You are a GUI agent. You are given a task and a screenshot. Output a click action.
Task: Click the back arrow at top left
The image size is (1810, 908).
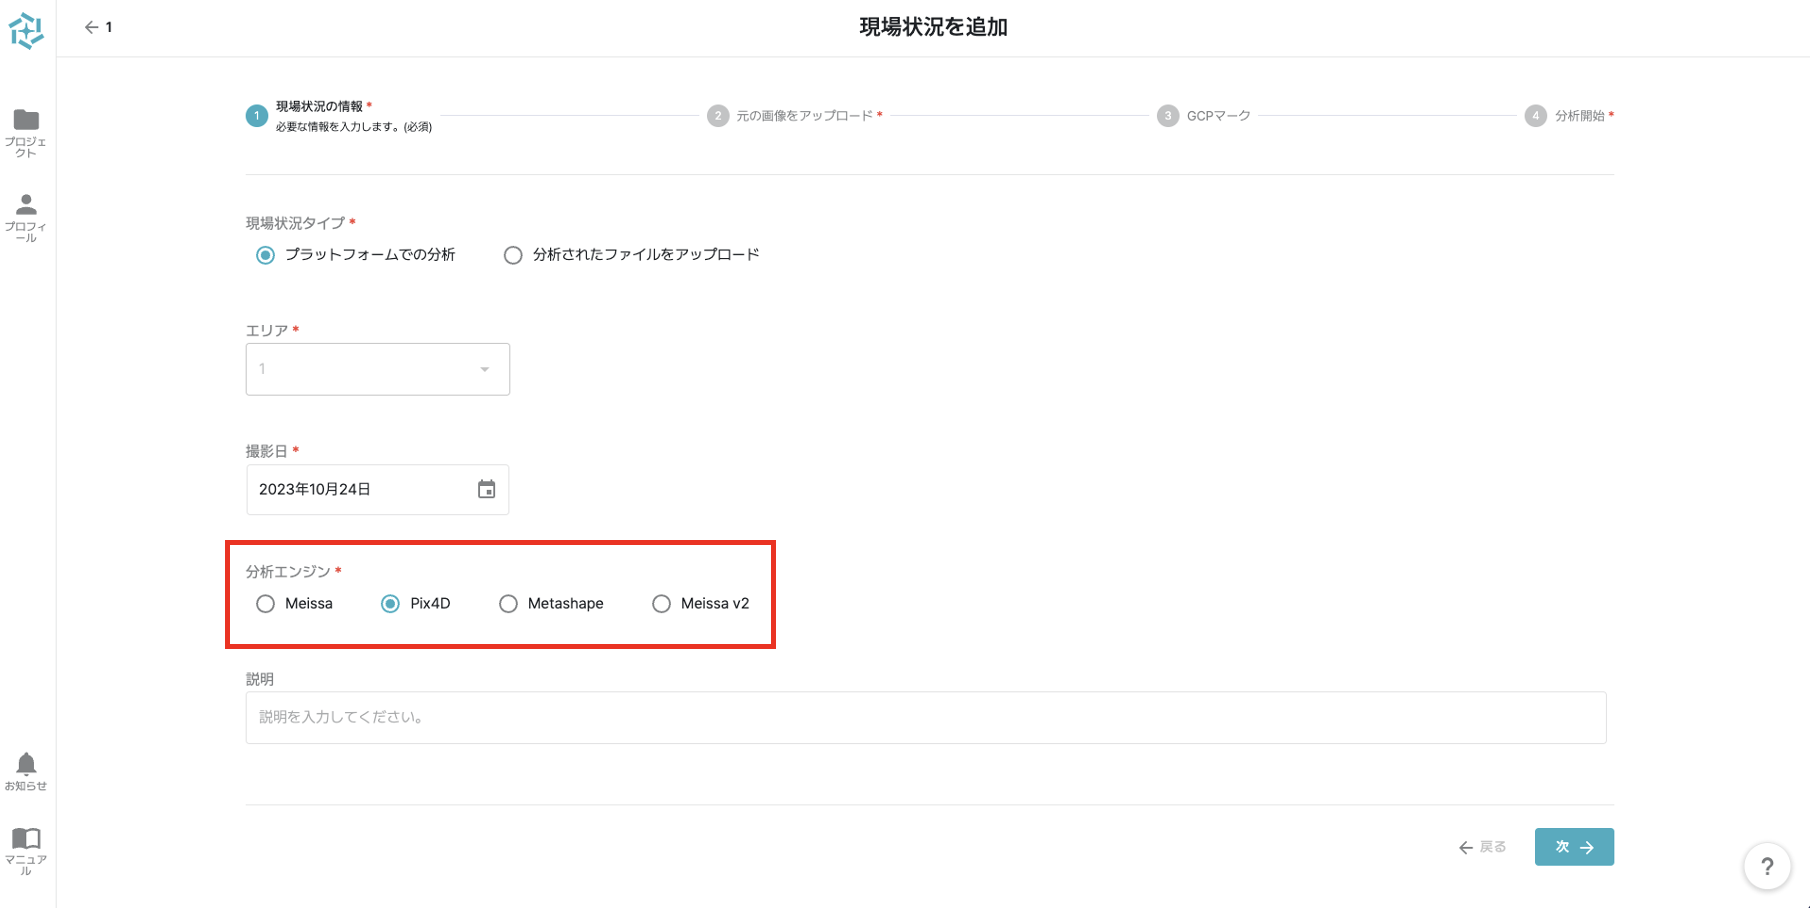tap(92, 28)
